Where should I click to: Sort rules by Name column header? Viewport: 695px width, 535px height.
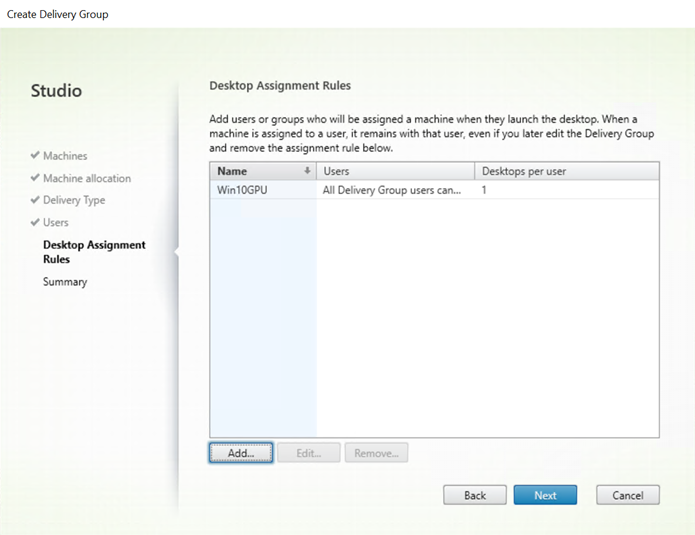[263, 171]
